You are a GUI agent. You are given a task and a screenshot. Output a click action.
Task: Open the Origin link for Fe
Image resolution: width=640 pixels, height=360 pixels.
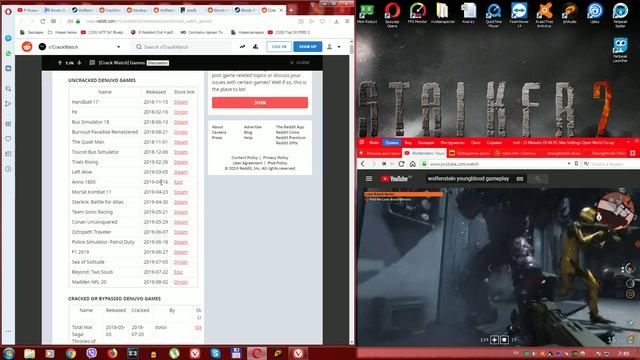tap(181, 112)
